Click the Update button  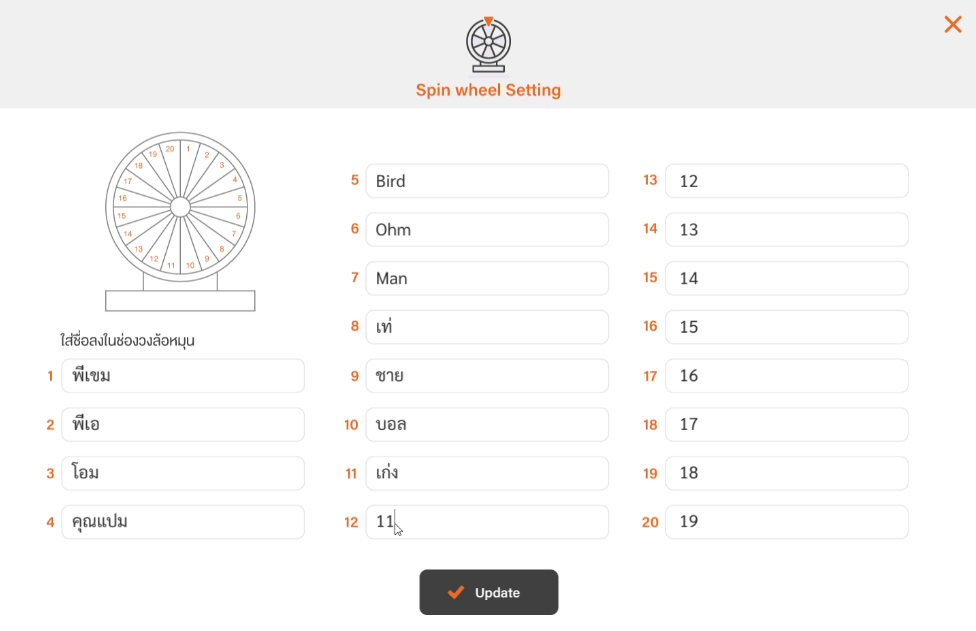tap(489, 592)
